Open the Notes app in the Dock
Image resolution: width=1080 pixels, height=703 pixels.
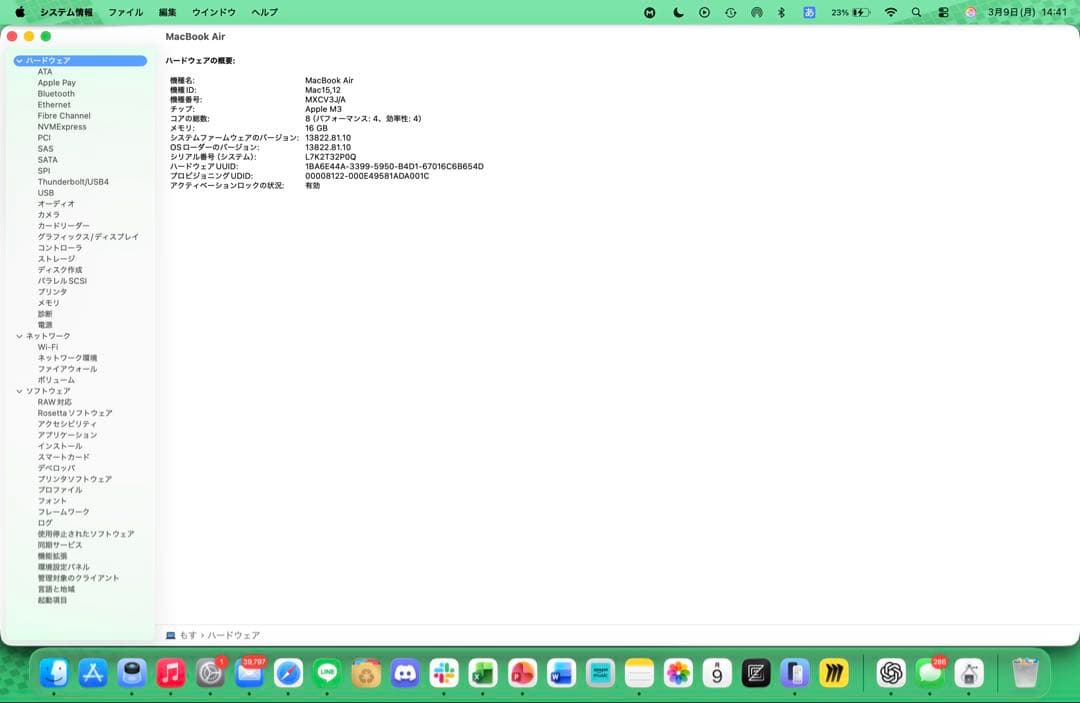point(639,673)
